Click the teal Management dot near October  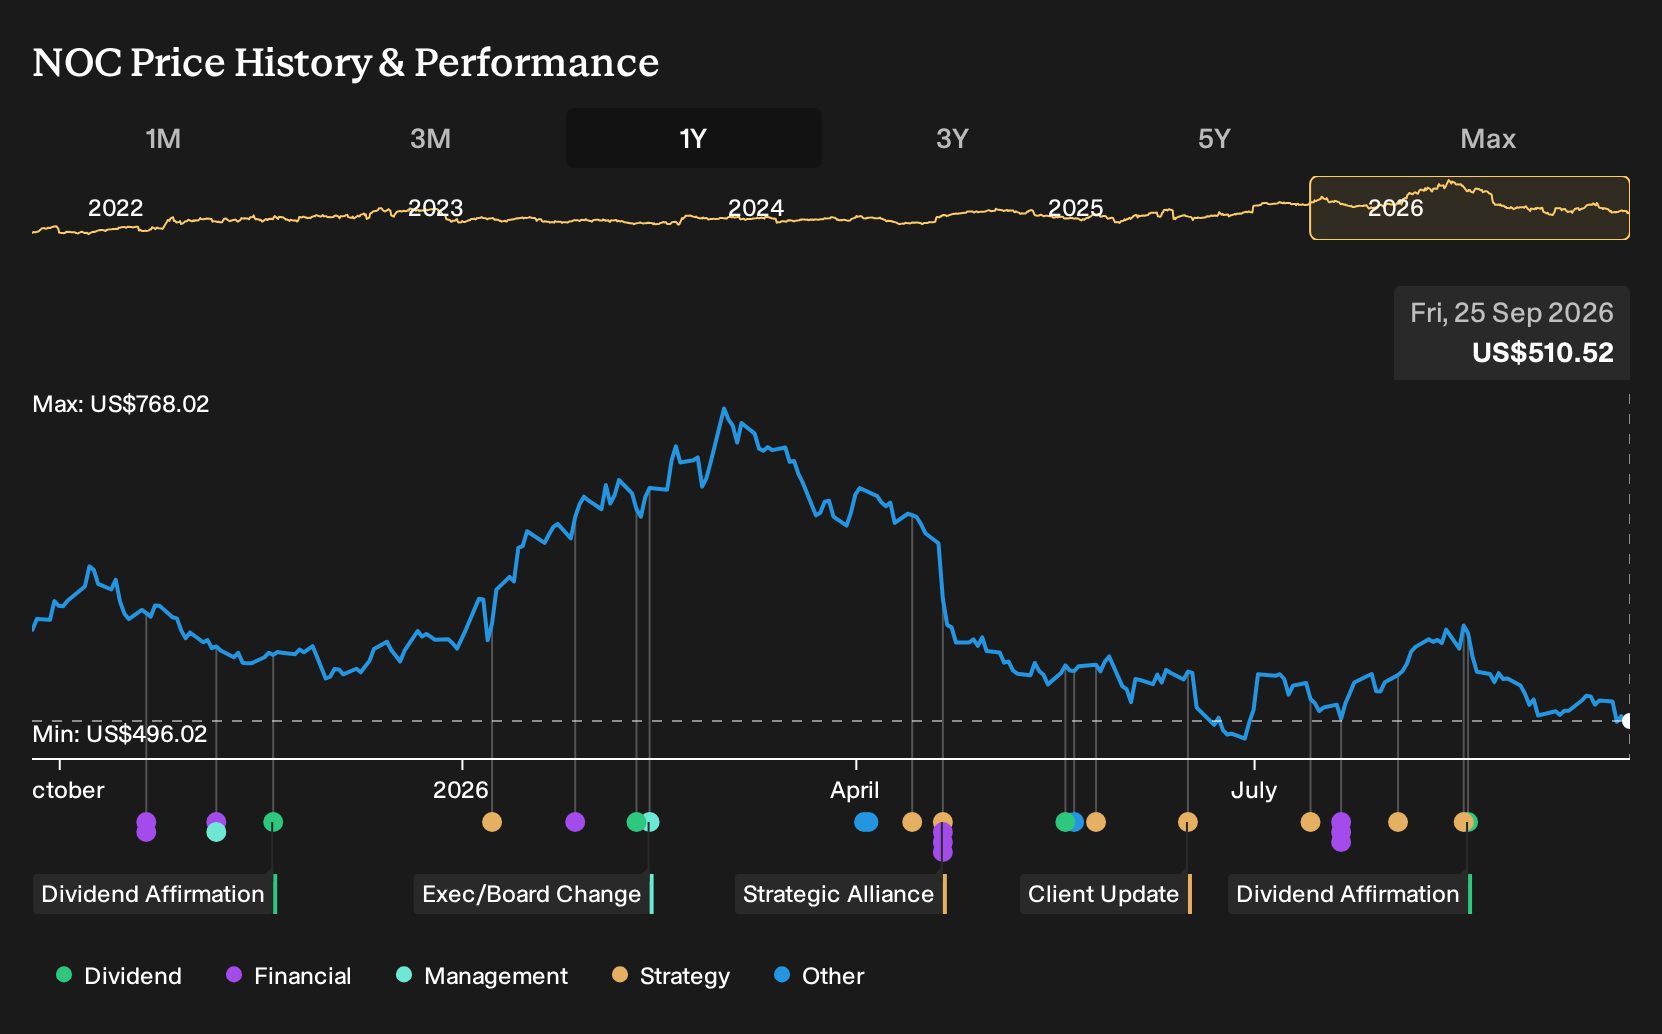pos(216,832)
